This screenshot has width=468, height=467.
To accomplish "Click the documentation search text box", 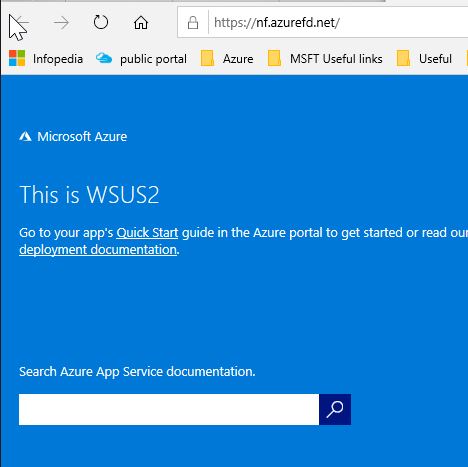I will (x=169, y=409).
